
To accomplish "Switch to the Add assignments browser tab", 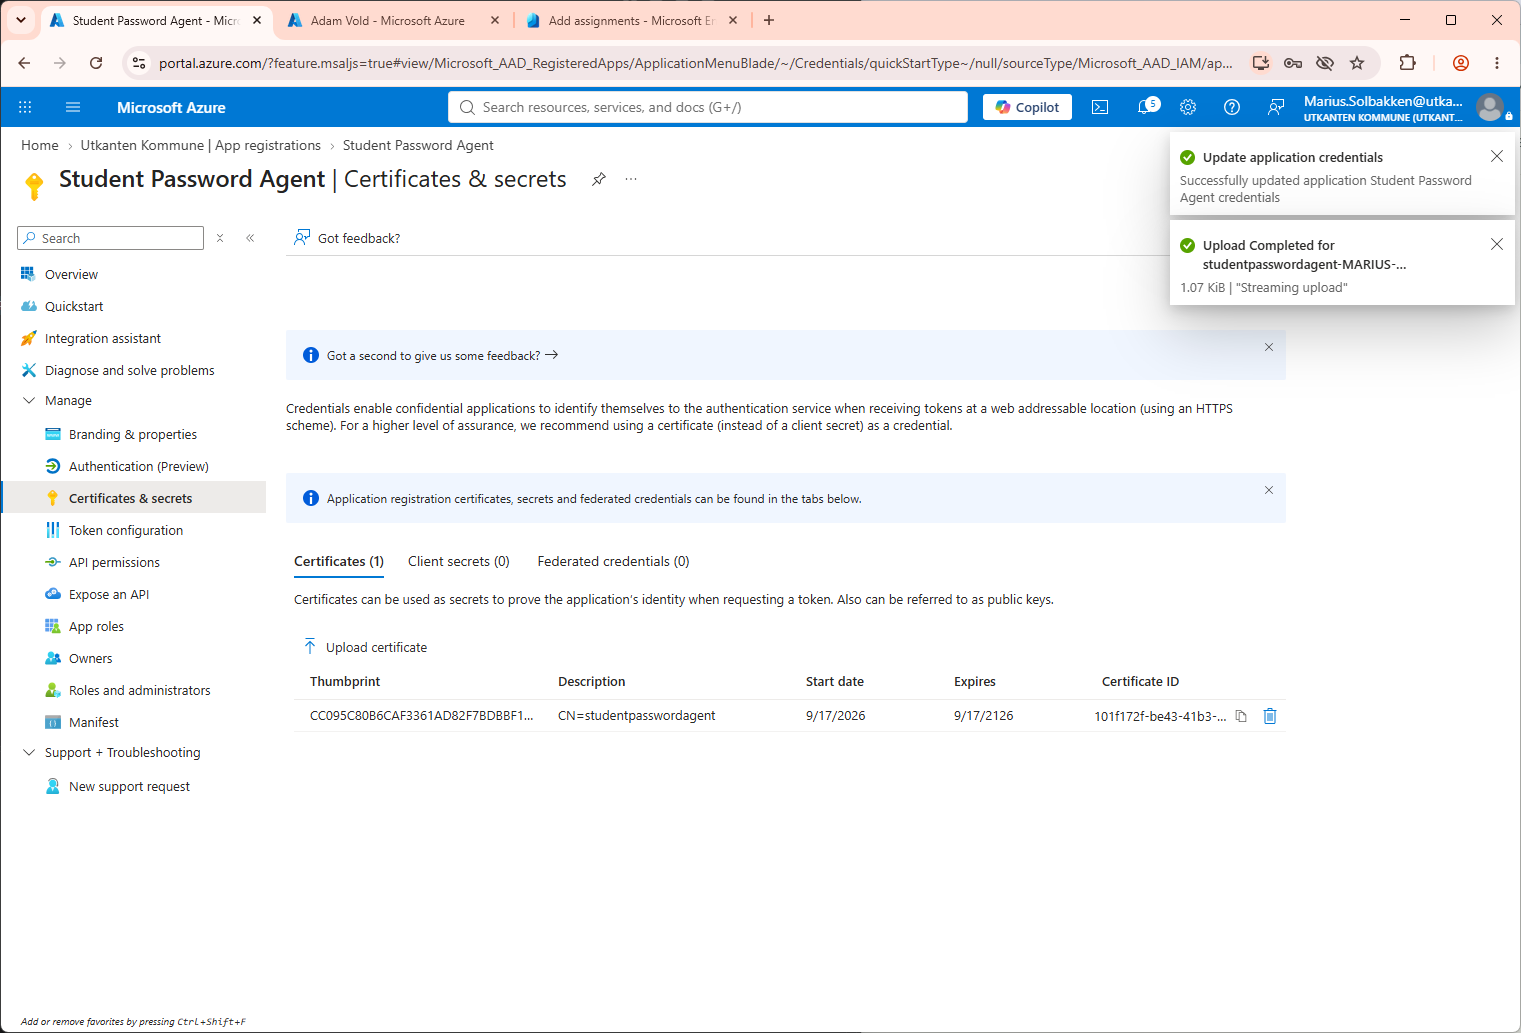I will (633, 20).
